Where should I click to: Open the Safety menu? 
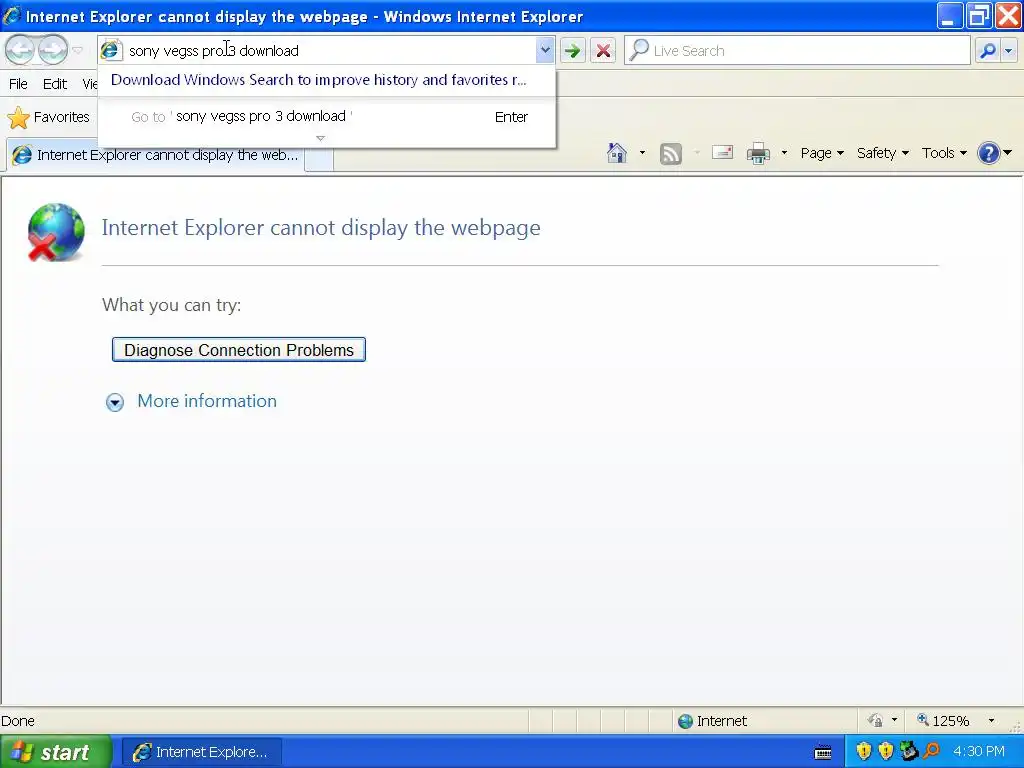click(x=882, y=153)
